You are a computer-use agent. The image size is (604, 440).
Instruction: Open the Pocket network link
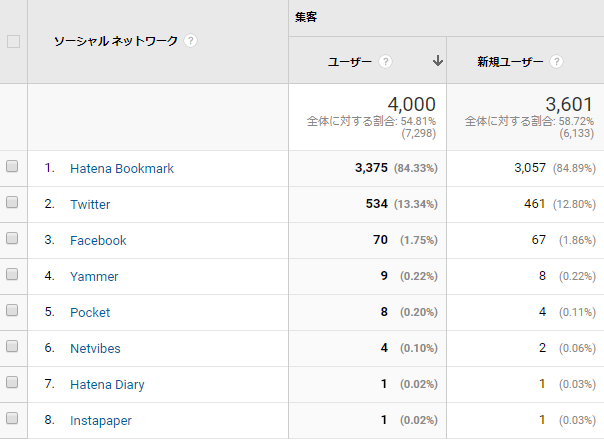(90, 312)
